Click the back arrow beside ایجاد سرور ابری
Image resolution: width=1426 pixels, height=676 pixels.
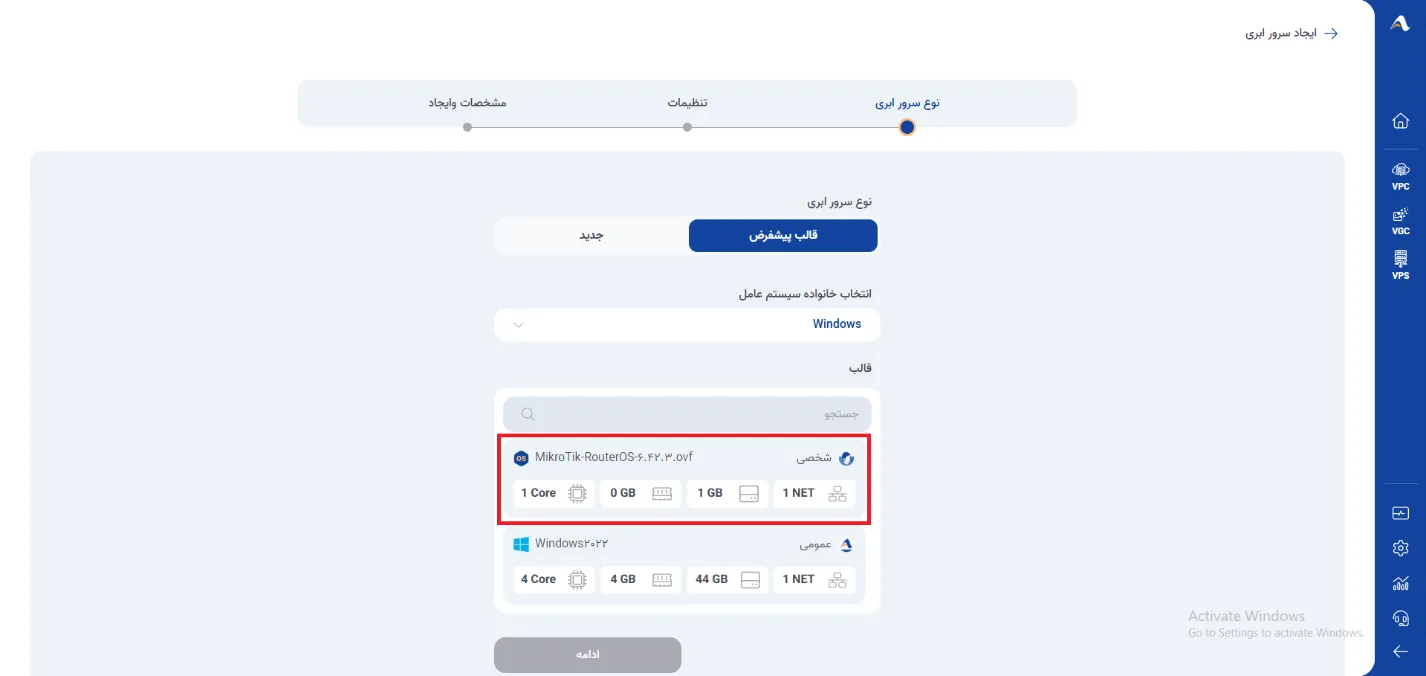(1331, 33)
